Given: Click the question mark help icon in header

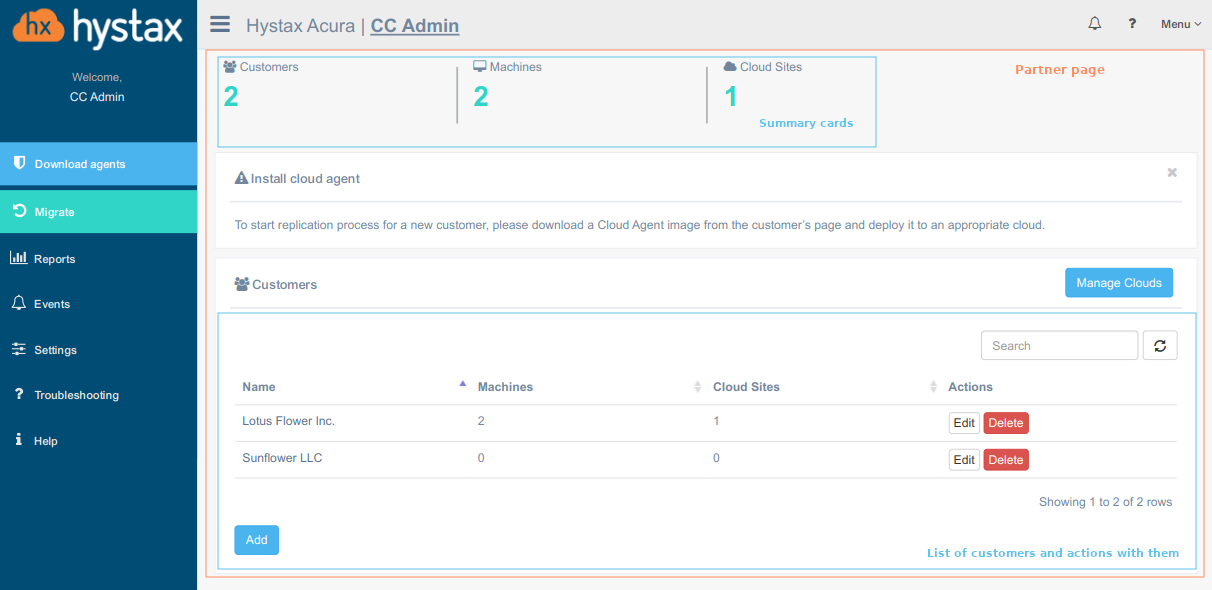Looking at the screenshot, I should point(1132,24).
